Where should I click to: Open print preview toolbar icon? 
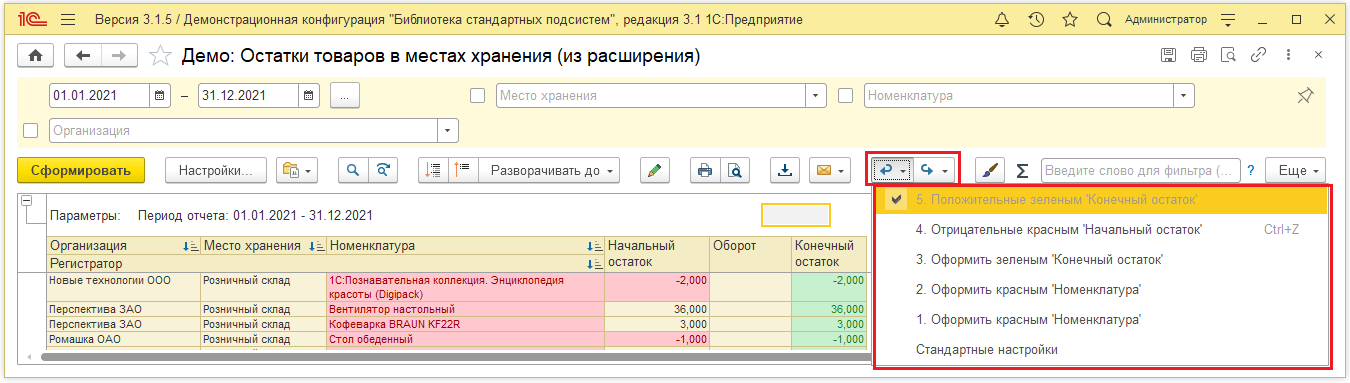pyautogui.click(x=734, y=170)
